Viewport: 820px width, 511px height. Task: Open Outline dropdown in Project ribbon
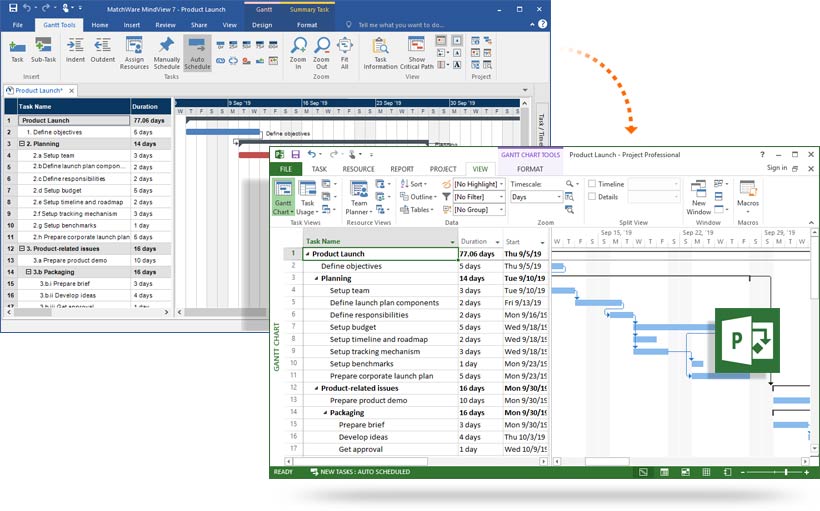(418, 197)
